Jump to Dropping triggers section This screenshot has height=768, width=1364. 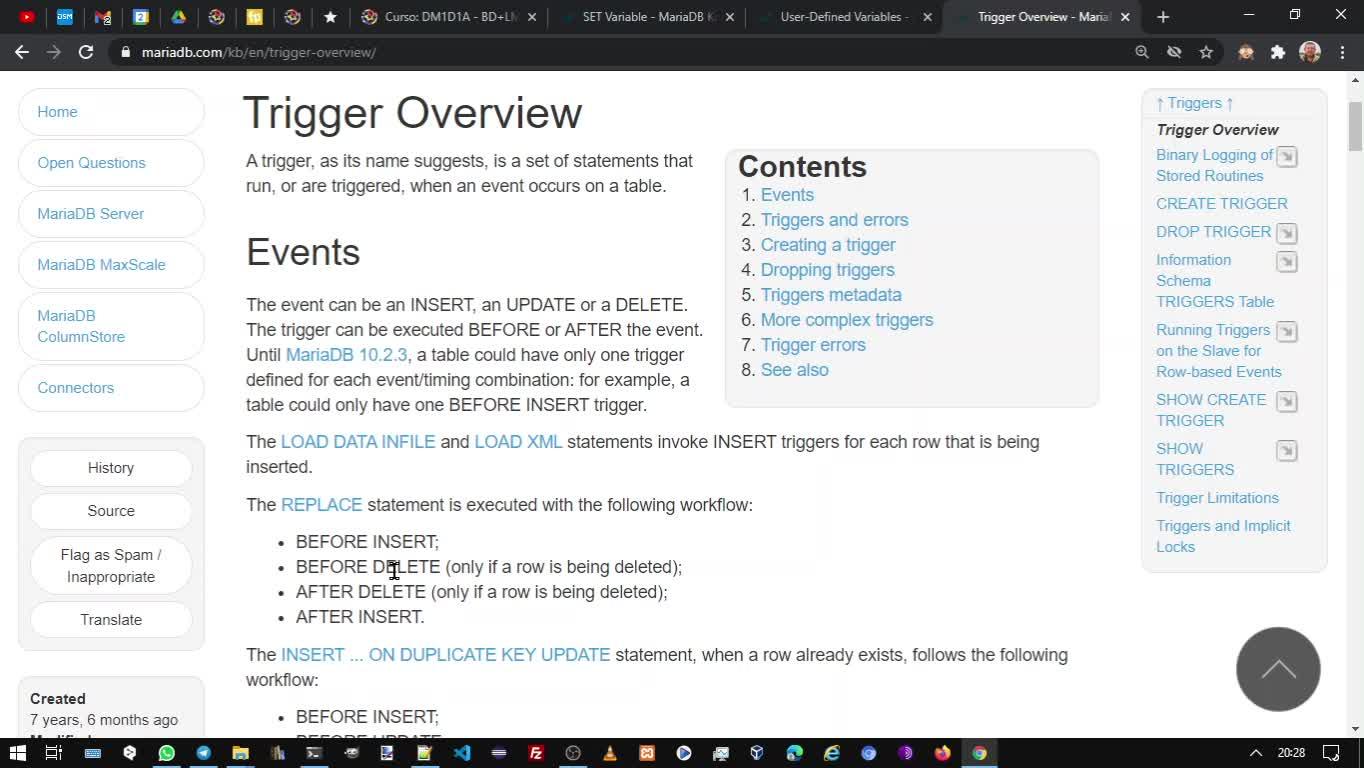[x=827, y=270]
